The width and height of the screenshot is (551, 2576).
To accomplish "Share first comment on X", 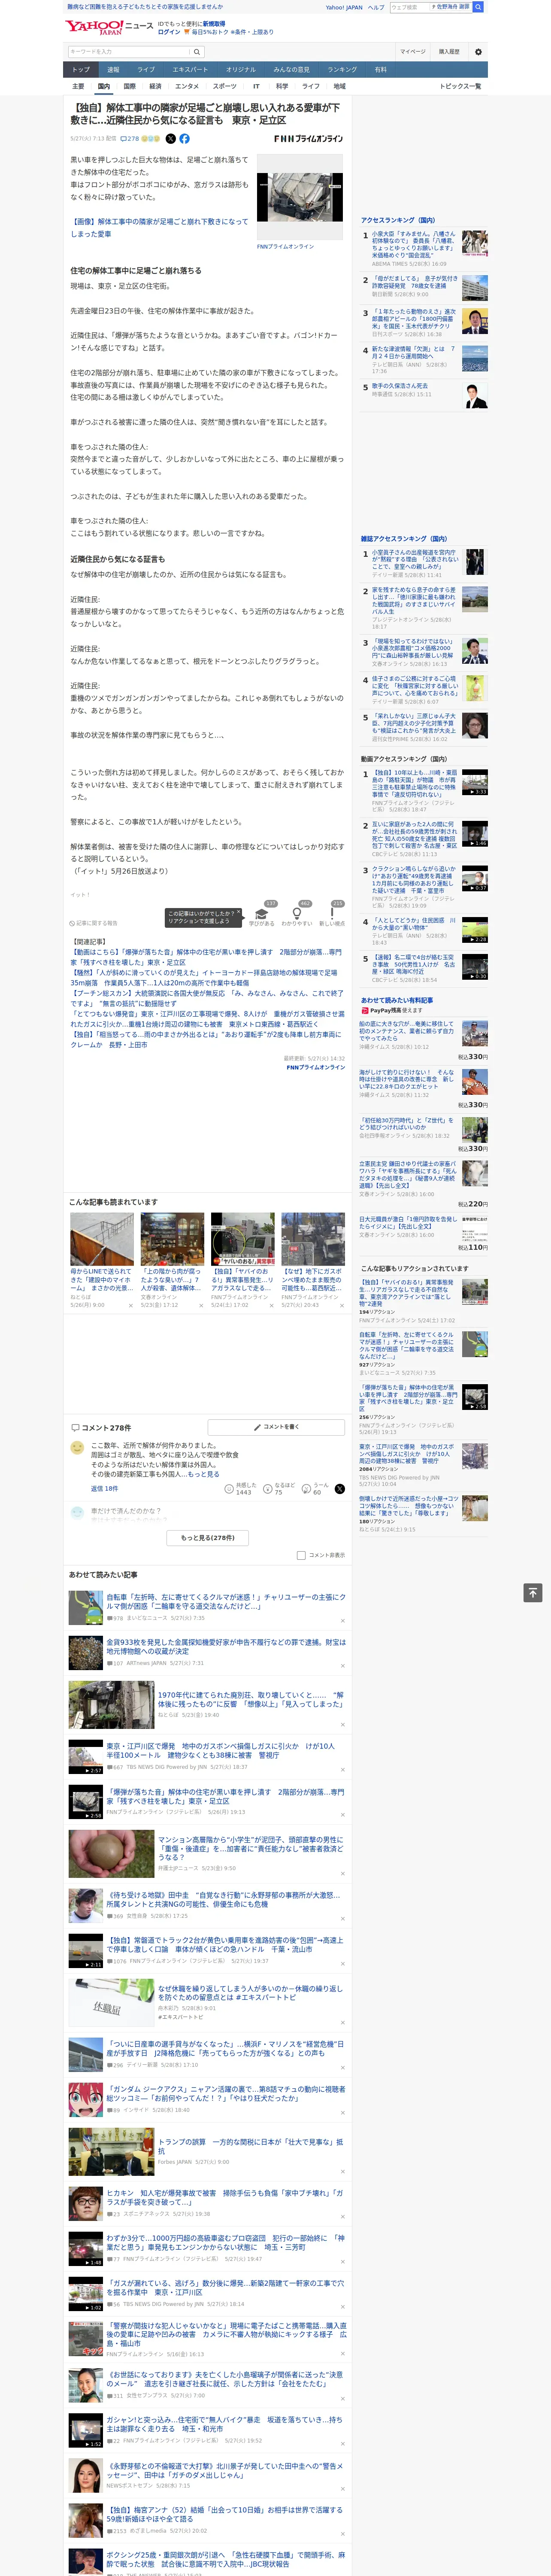I will (339, 1489).
